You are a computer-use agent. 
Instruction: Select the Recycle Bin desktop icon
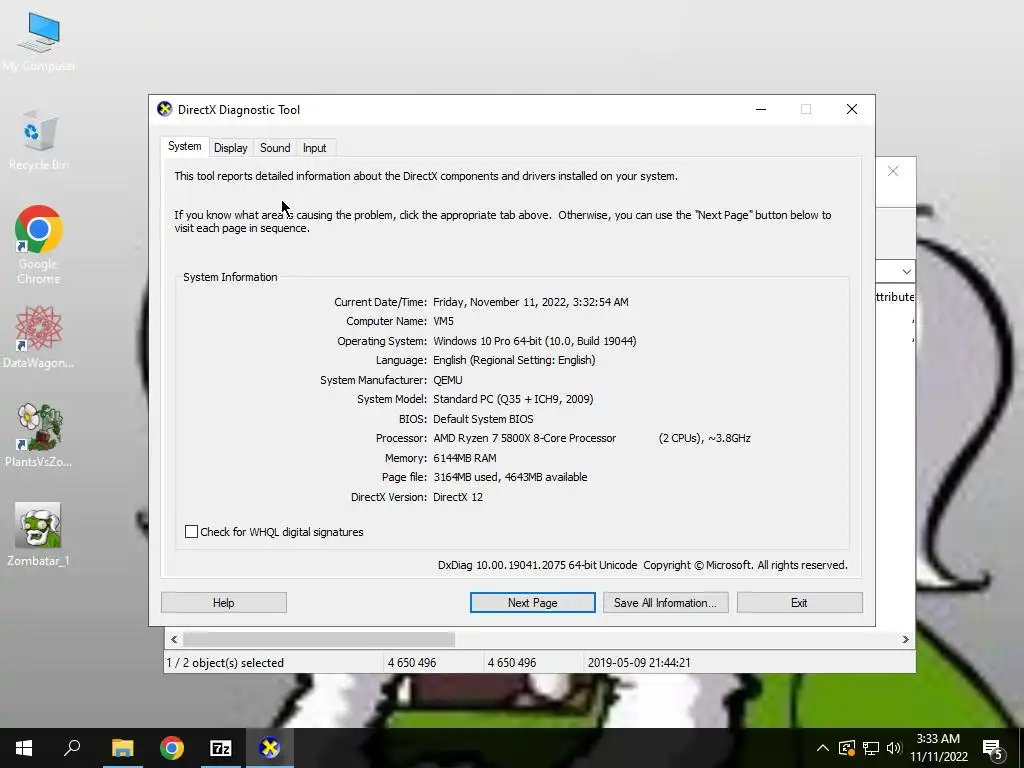coord(39,140)
